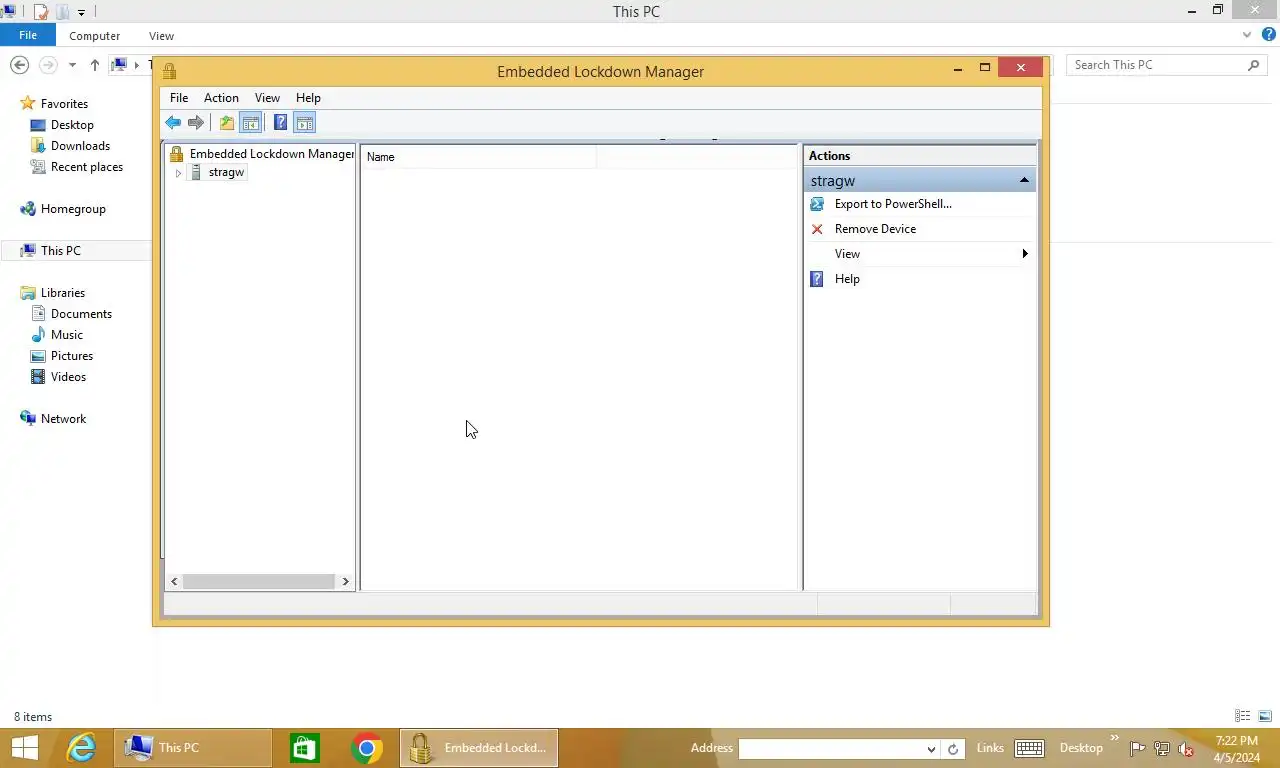Click Help in the Actions pane
Image resolution: width=1280 pixels, height=768 pixels.
click(847, 279)
